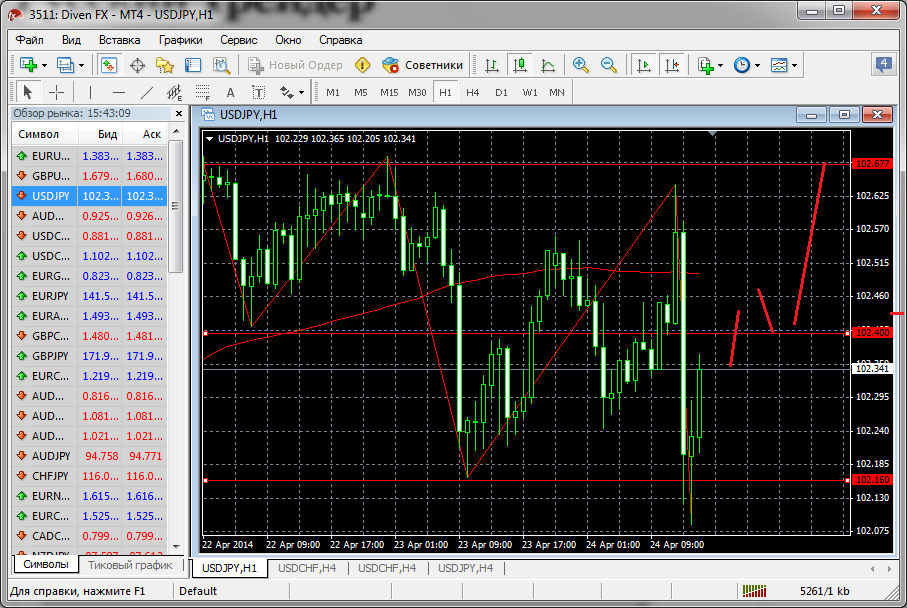Screen dimensions: 907x608
Task: Switch to the Тиковый график tab
Action: pos(130,565)
